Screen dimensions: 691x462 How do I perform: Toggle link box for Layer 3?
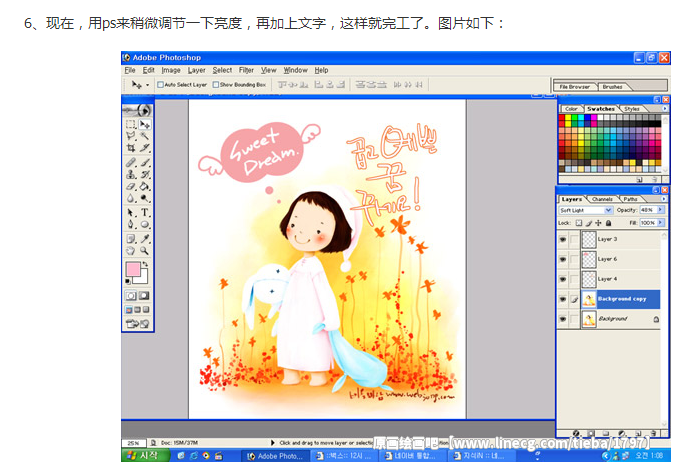coord(574,239)
